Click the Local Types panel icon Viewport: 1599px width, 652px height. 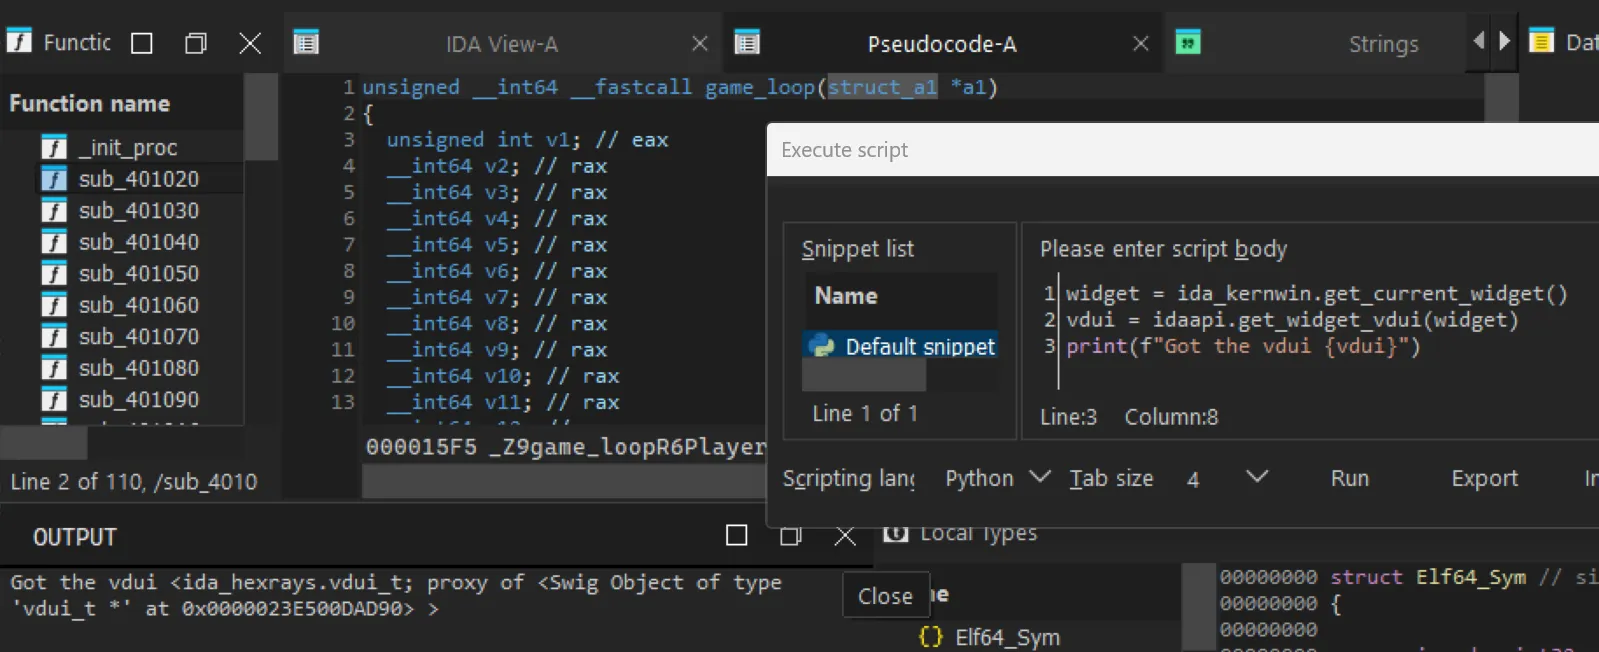(896, 533)
